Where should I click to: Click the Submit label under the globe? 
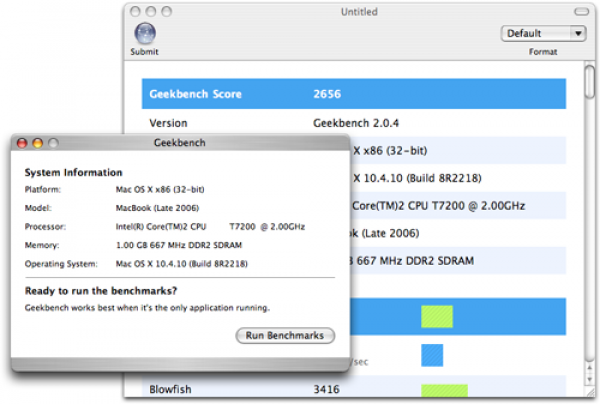(x=144, y=52)
